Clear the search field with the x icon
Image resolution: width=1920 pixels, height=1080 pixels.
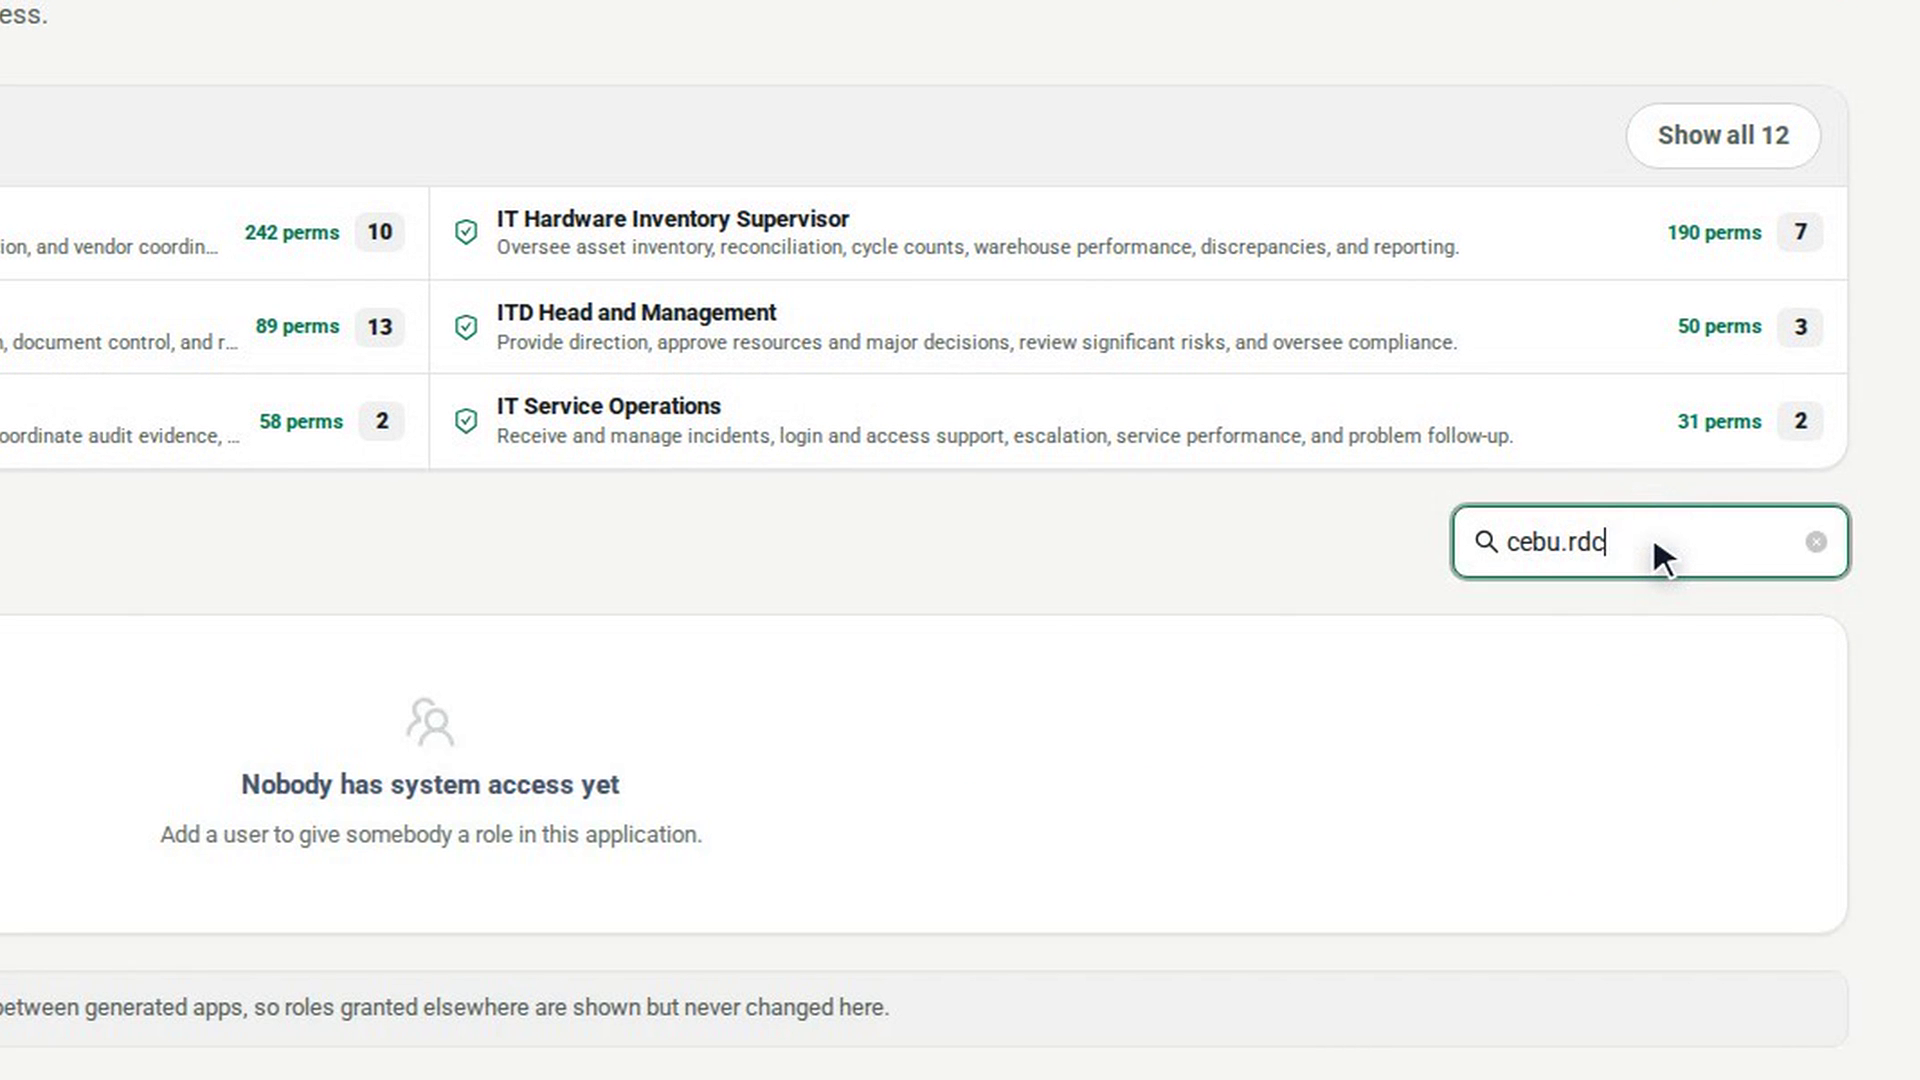pyautogui.click(x=1816, y=542)
